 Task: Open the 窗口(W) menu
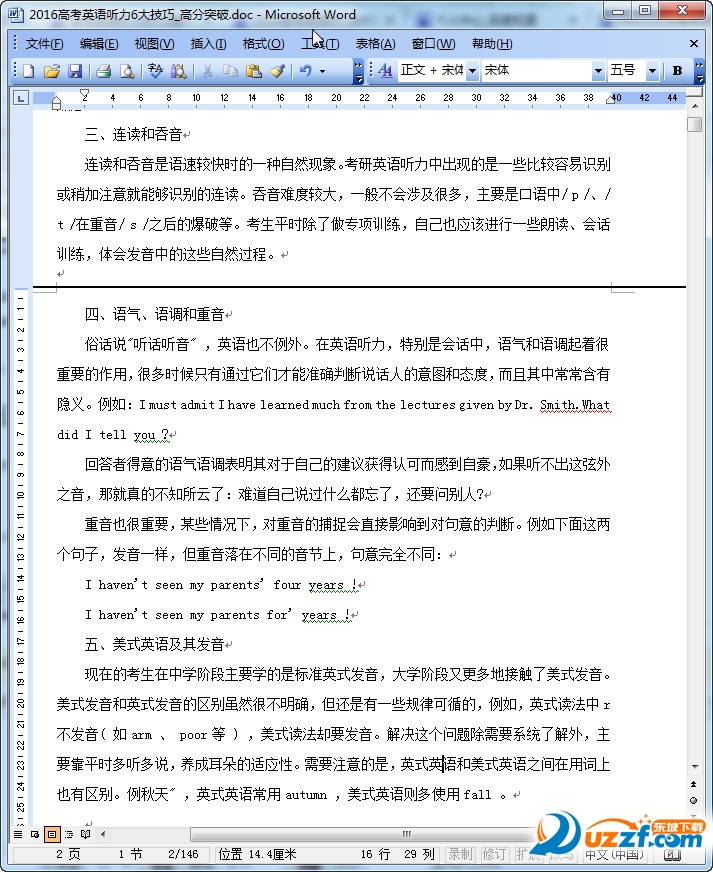433,44
